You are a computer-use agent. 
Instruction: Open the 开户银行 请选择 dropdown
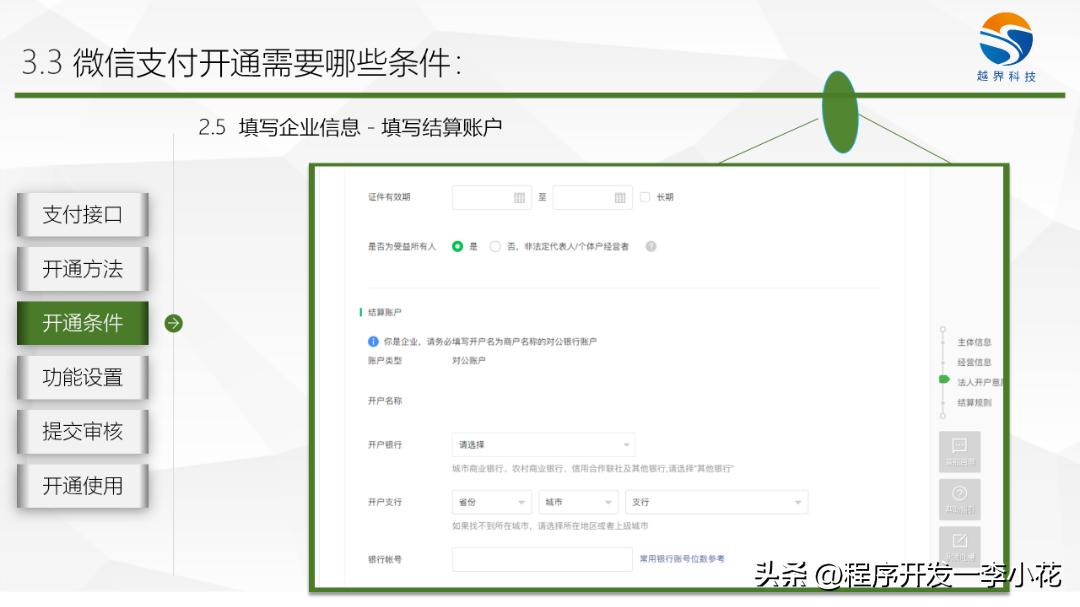543,444
